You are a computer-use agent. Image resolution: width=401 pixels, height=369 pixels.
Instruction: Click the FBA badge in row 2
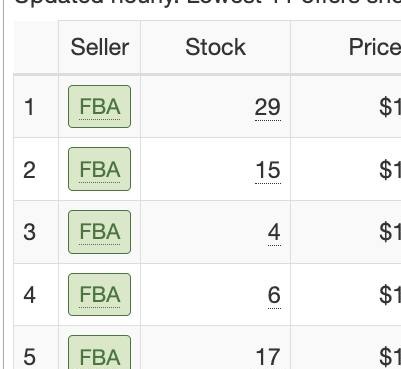99,169
